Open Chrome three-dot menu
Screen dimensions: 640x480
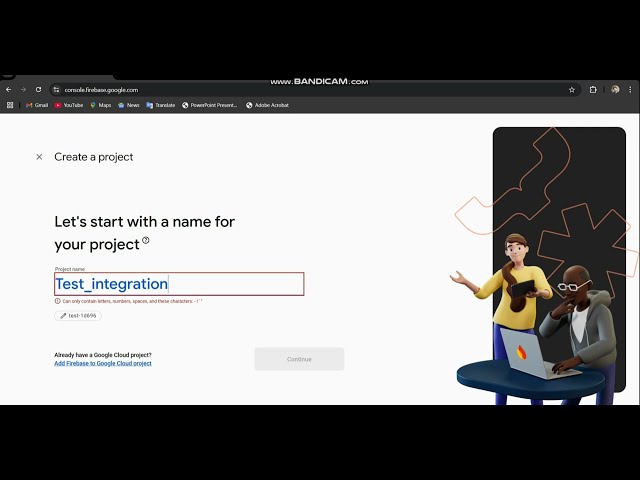pos(630,89)
